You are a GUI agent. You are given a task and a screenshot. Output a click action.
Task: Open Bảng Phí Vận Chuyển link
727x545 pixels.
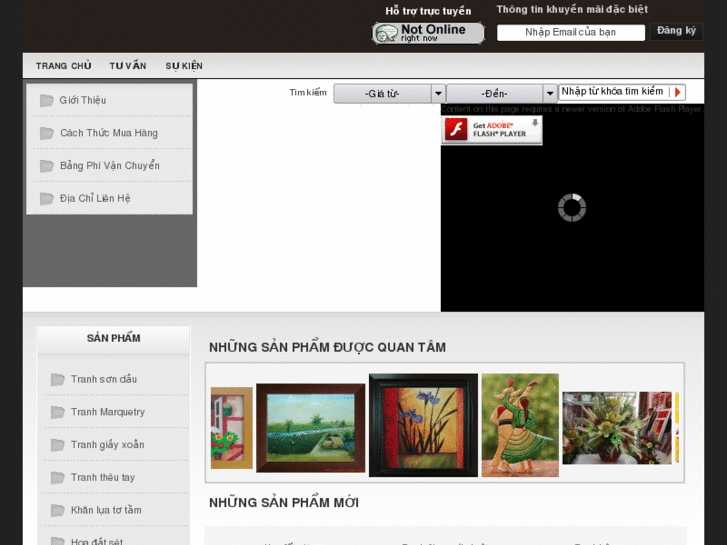[x=110, y=166]
